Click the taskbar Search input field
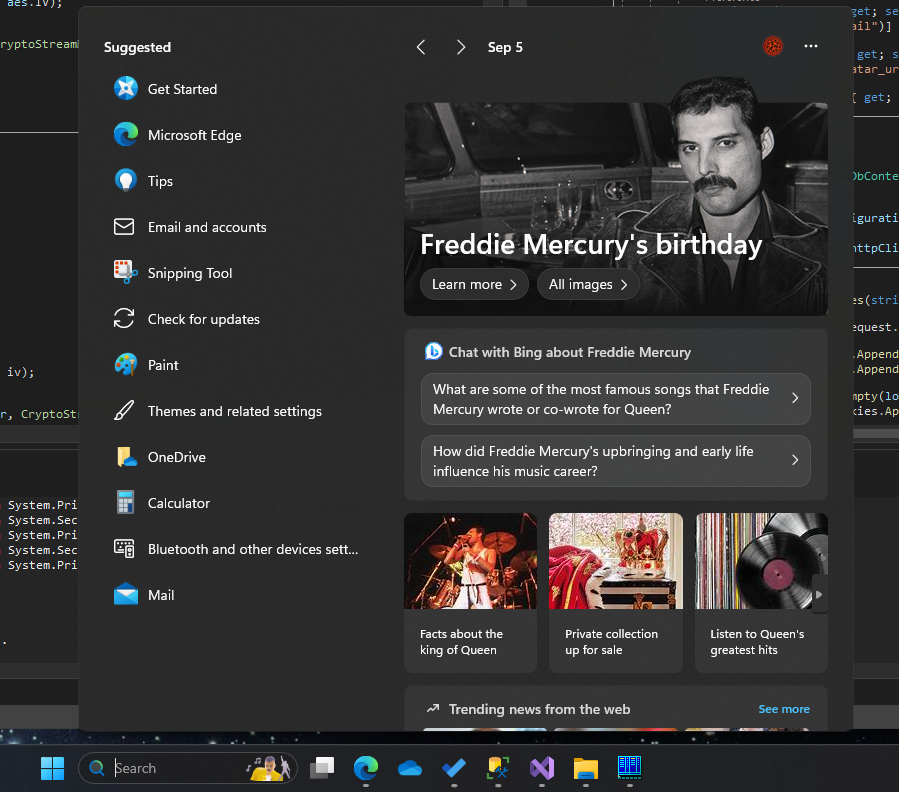Viewport: 899px width, 792px height. click(x=187, y=768)
